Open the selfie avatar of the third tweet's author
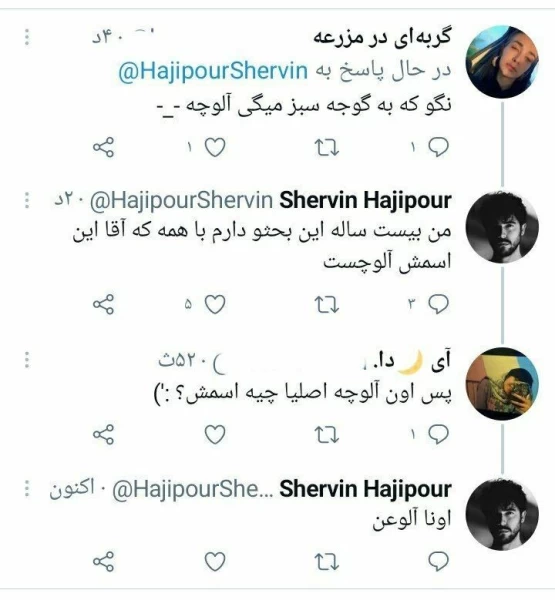The image size is (555, 600). [x=502, y=384]
